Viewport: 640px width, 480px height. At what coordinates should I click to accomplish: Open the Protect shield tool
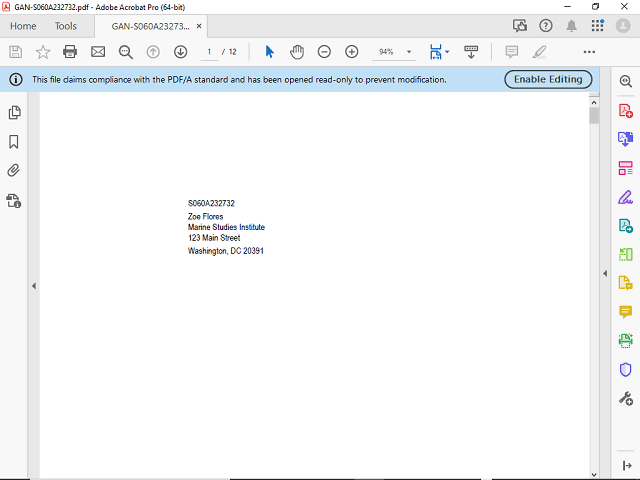pos(625,369)
